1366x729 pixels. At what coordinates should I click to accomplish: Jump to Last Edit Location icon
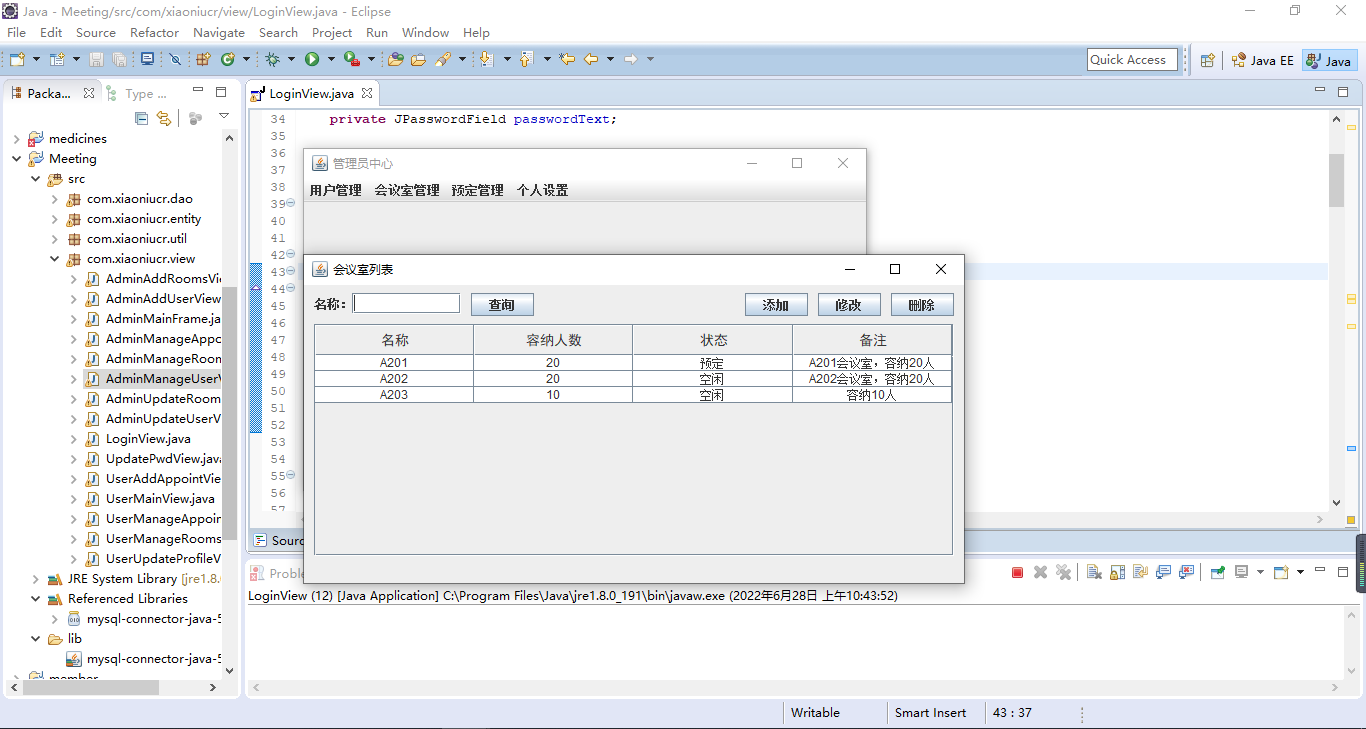[x=567, y=59]
